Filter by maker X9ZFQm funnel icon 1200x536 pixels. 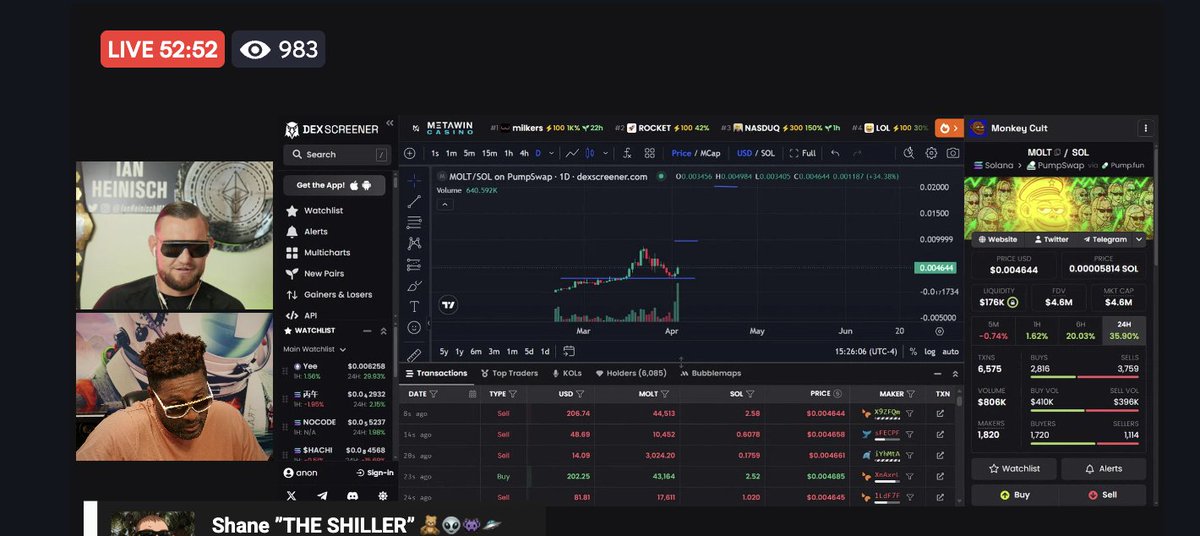(x=910, y=412)
